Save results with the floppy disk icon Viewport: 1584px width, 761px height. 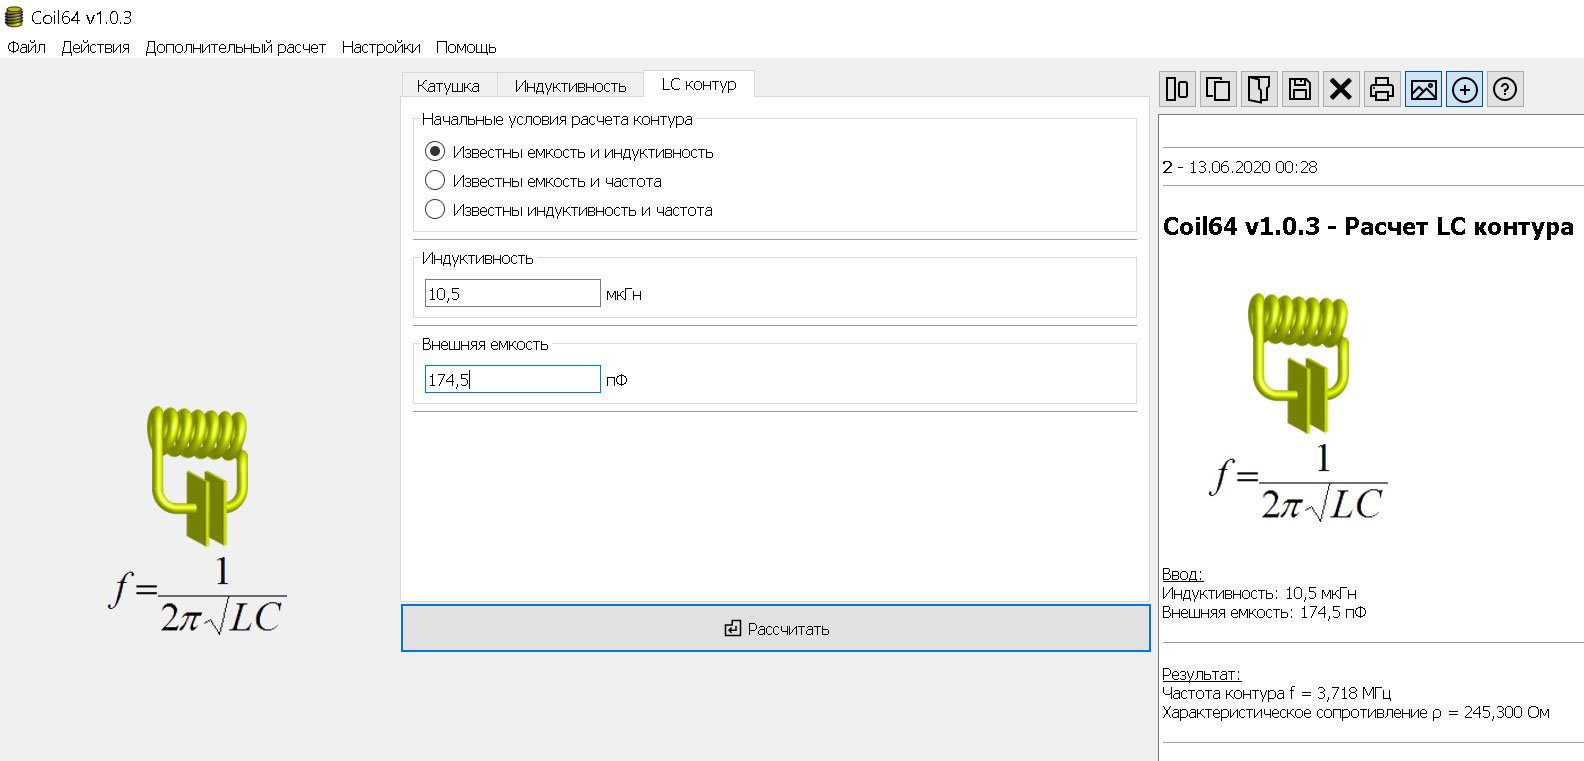click(1300, 89)
